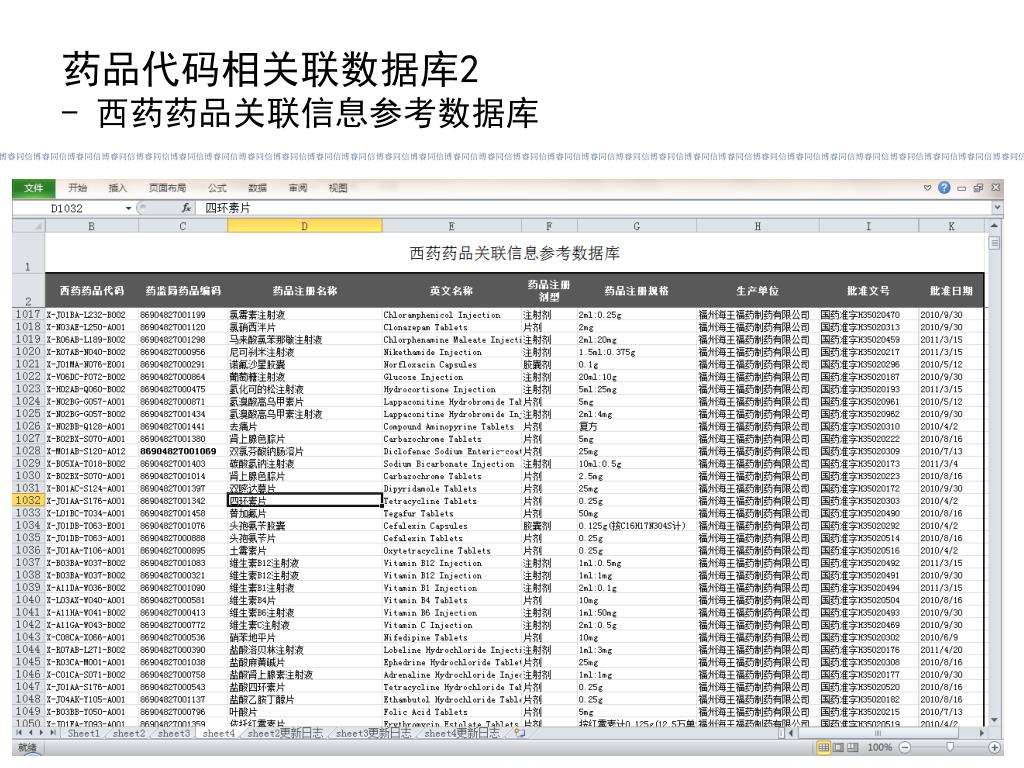Click the 西药药品代码 column header cell
The image size is (1024, 768).
[91, 291]
